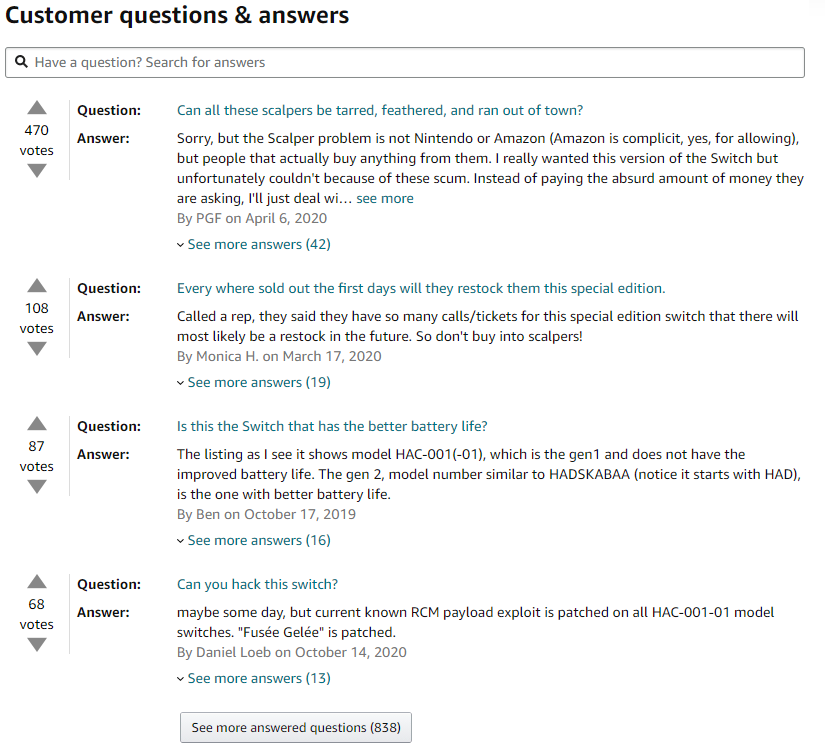The image size is (825, 746).
Task: Downvote the battery life question
Action: click(37, 487)
